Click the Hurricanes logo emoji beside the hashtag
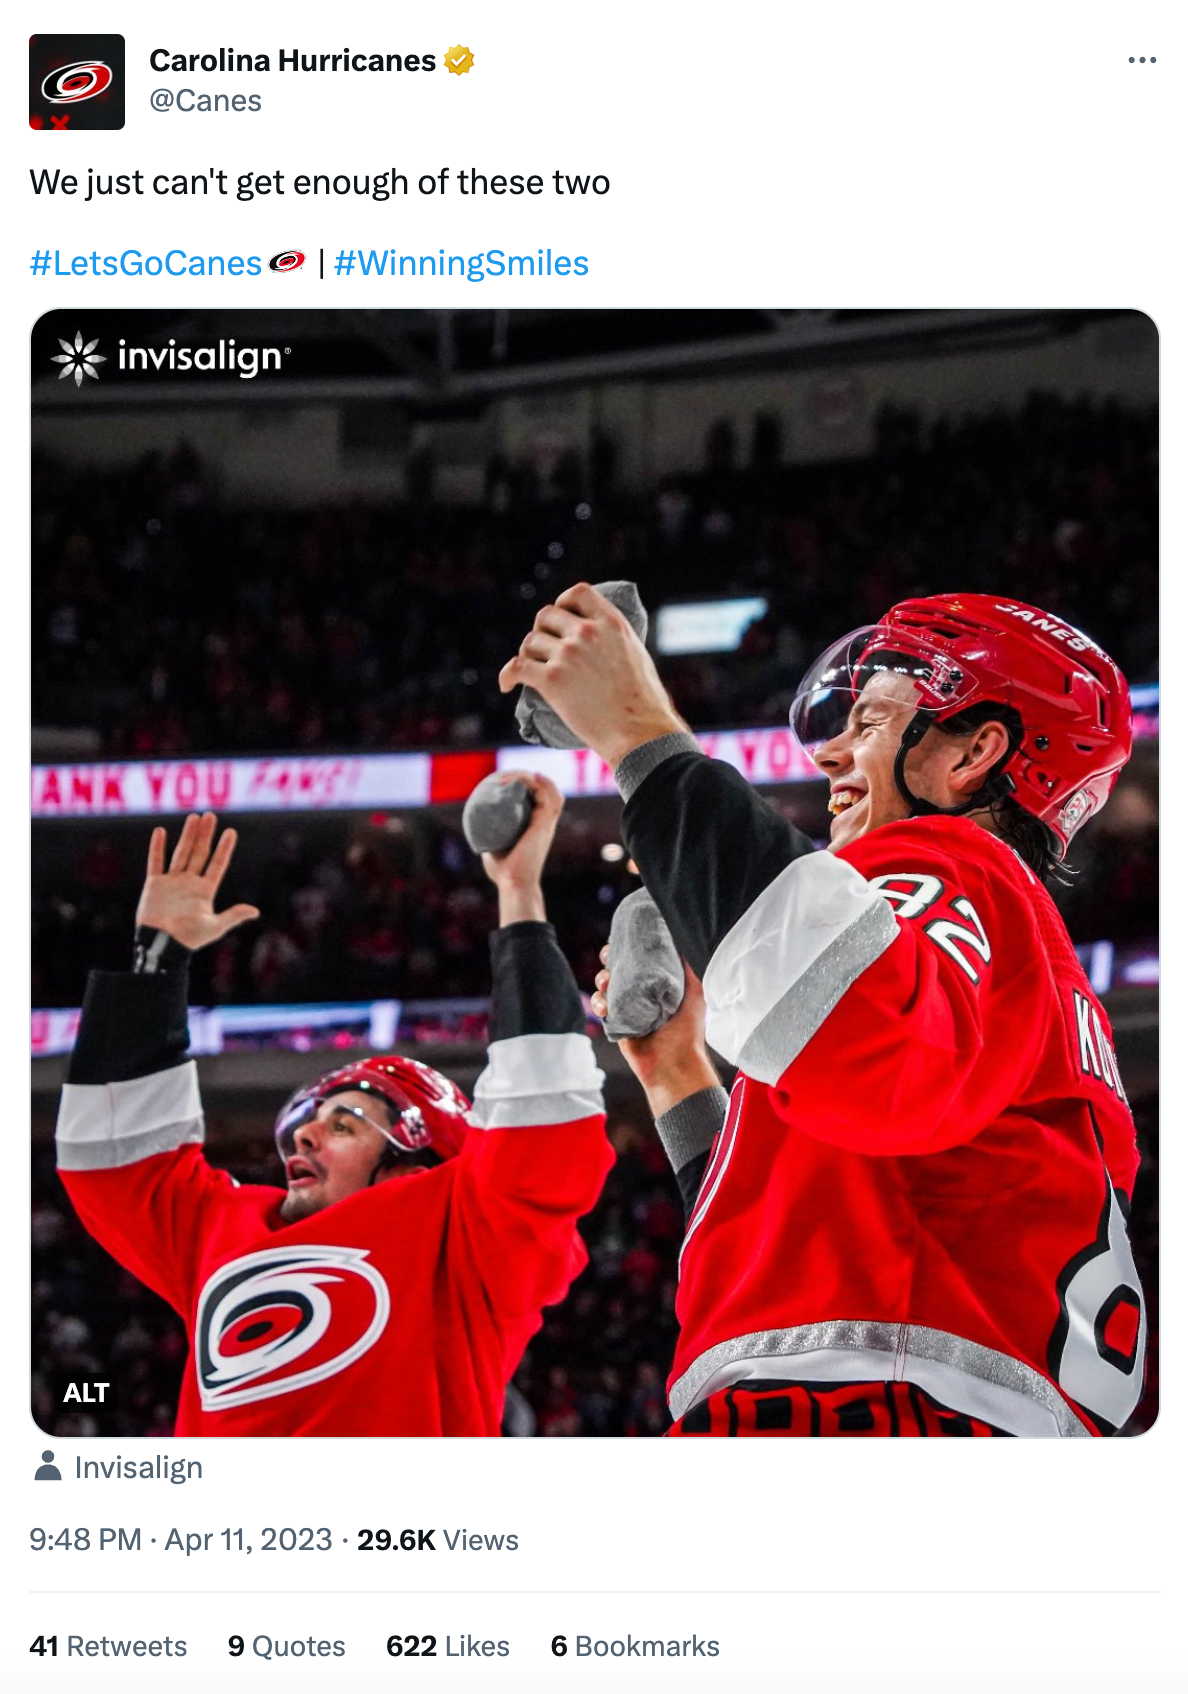The height and width of the screenshot is (1694, 1188). pyautogui.click(x=287, y=262)
